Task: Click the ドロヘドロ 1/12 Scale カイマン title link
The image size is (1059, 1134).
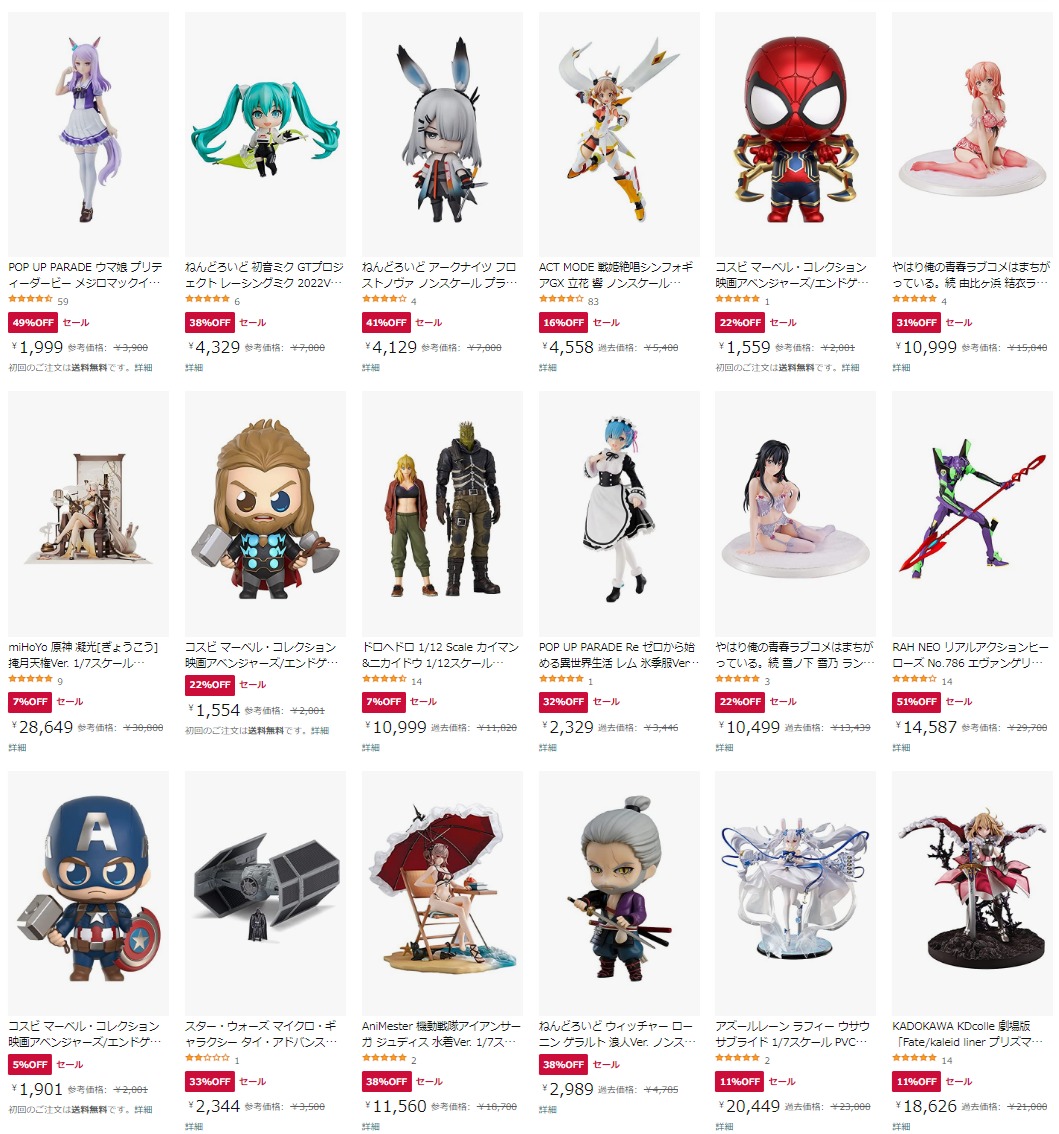Action: [x=441, y=655]
